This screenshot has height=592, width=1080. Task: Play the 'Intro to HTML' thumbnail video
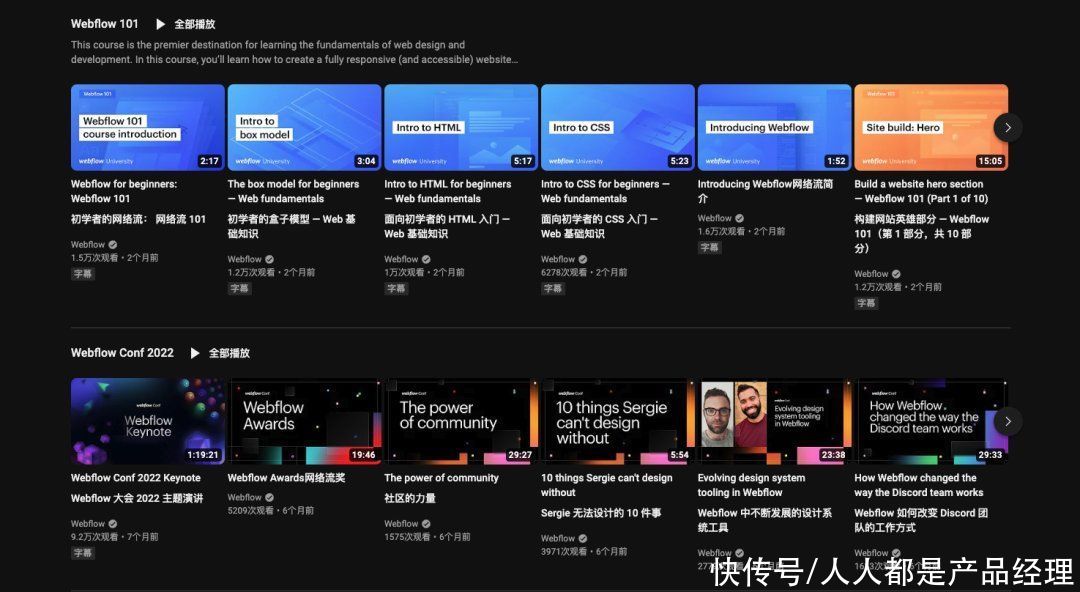pos(461,127)
